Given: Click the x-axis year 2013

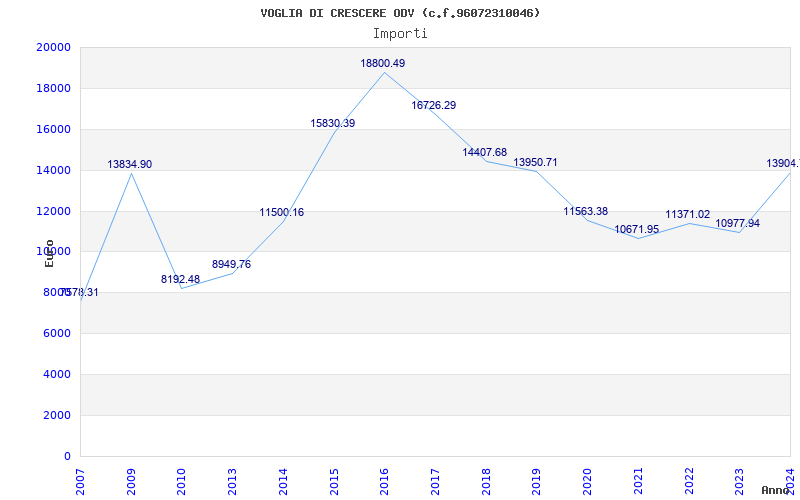Looking at the screenshot, I should [x=232, y=482].
